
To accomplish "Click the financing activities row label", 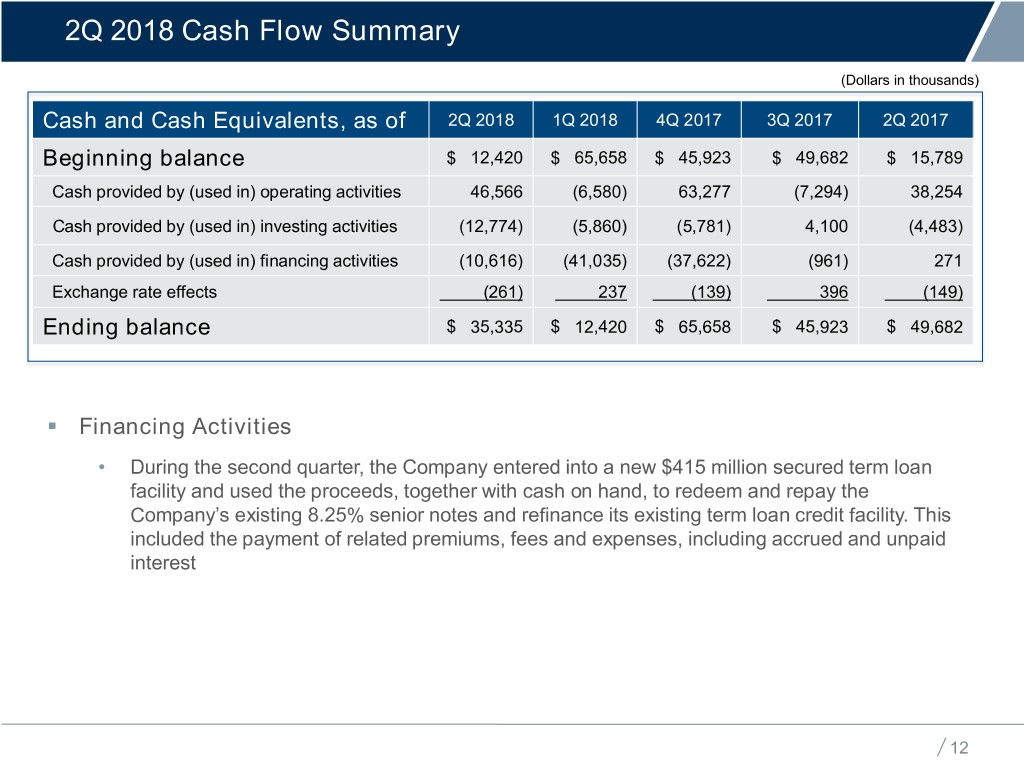I will (x=224, y=261).
